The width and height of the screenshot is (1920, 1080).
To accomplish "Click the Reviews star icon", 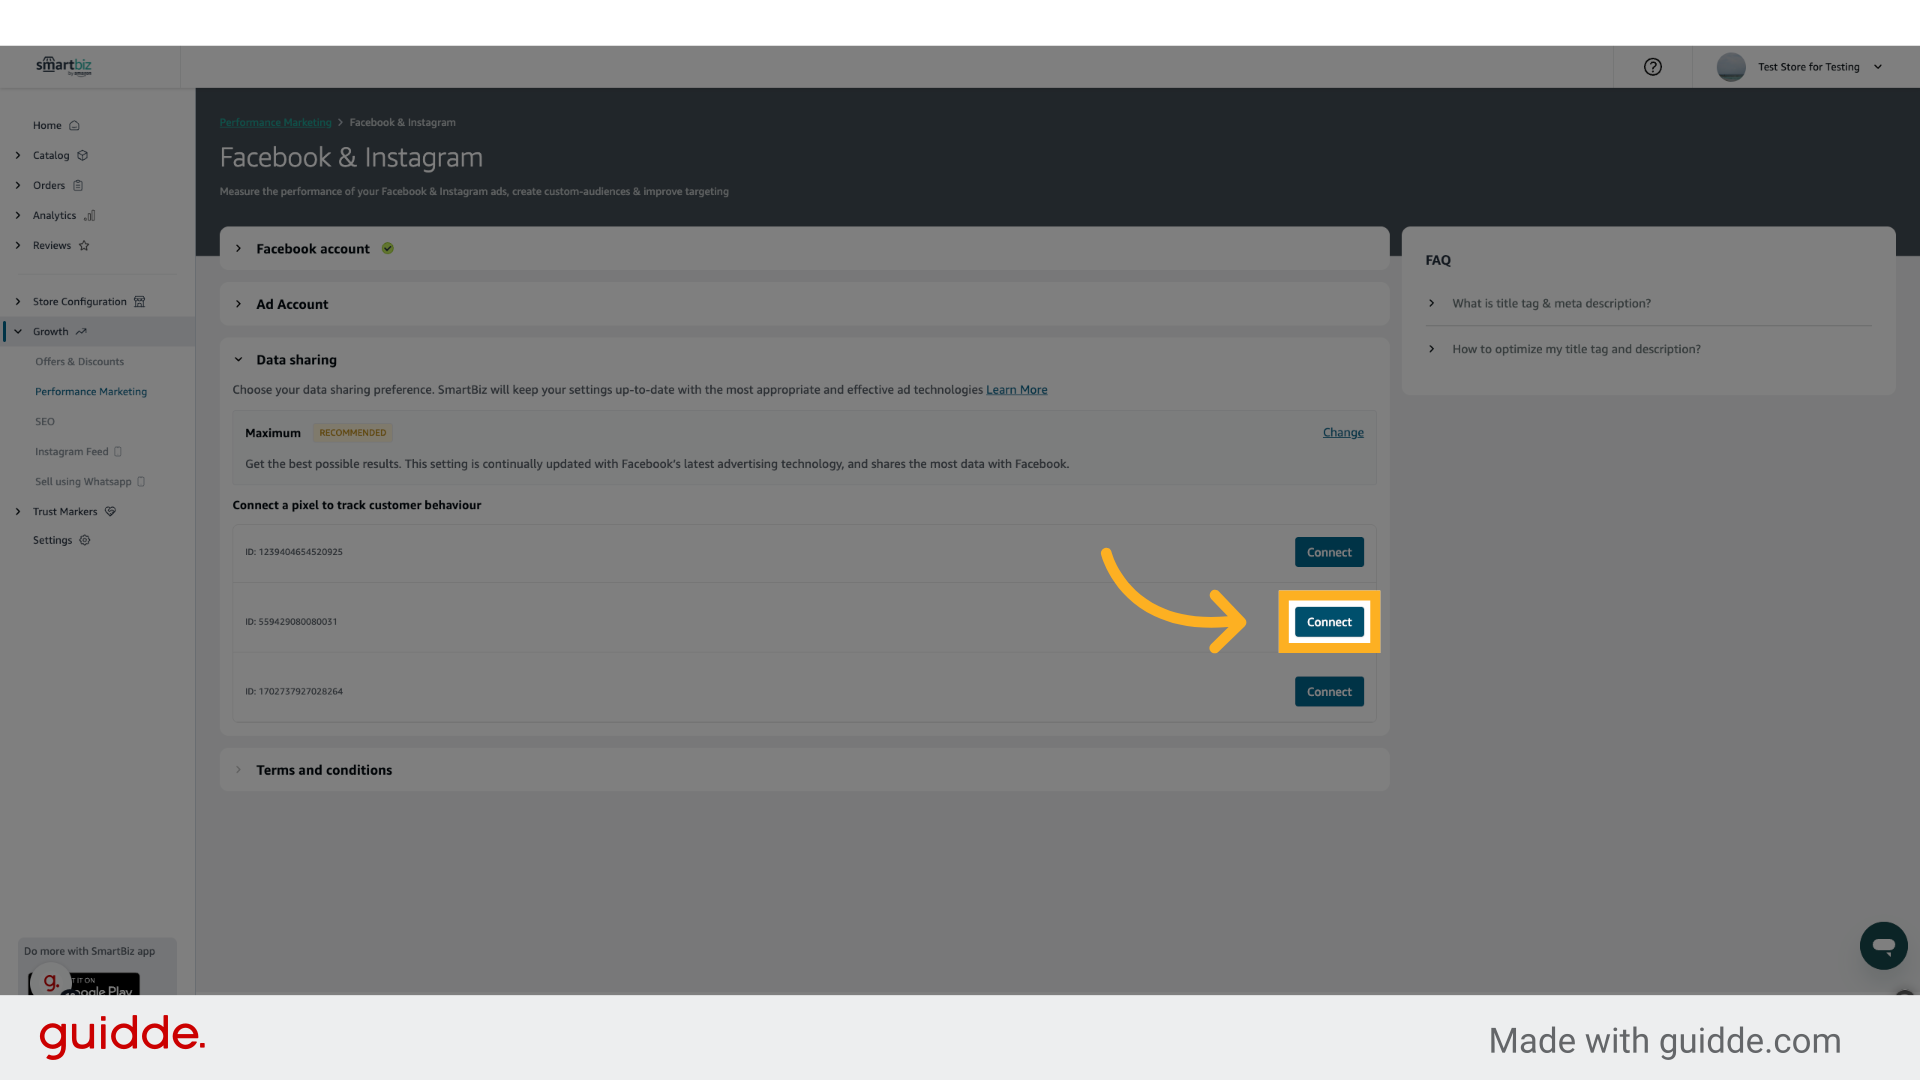I will tap(84, 245).
